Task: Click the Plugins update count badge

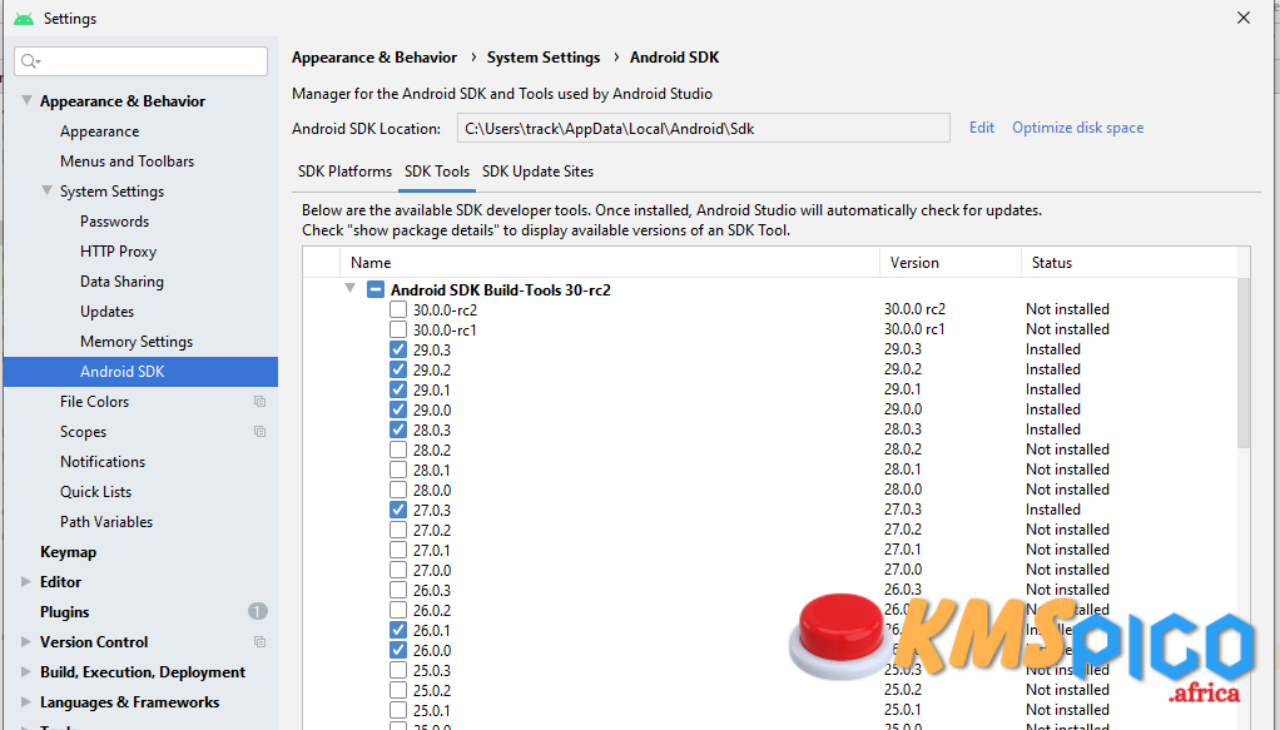Action: pyautogui.click(x=257, y=612)
